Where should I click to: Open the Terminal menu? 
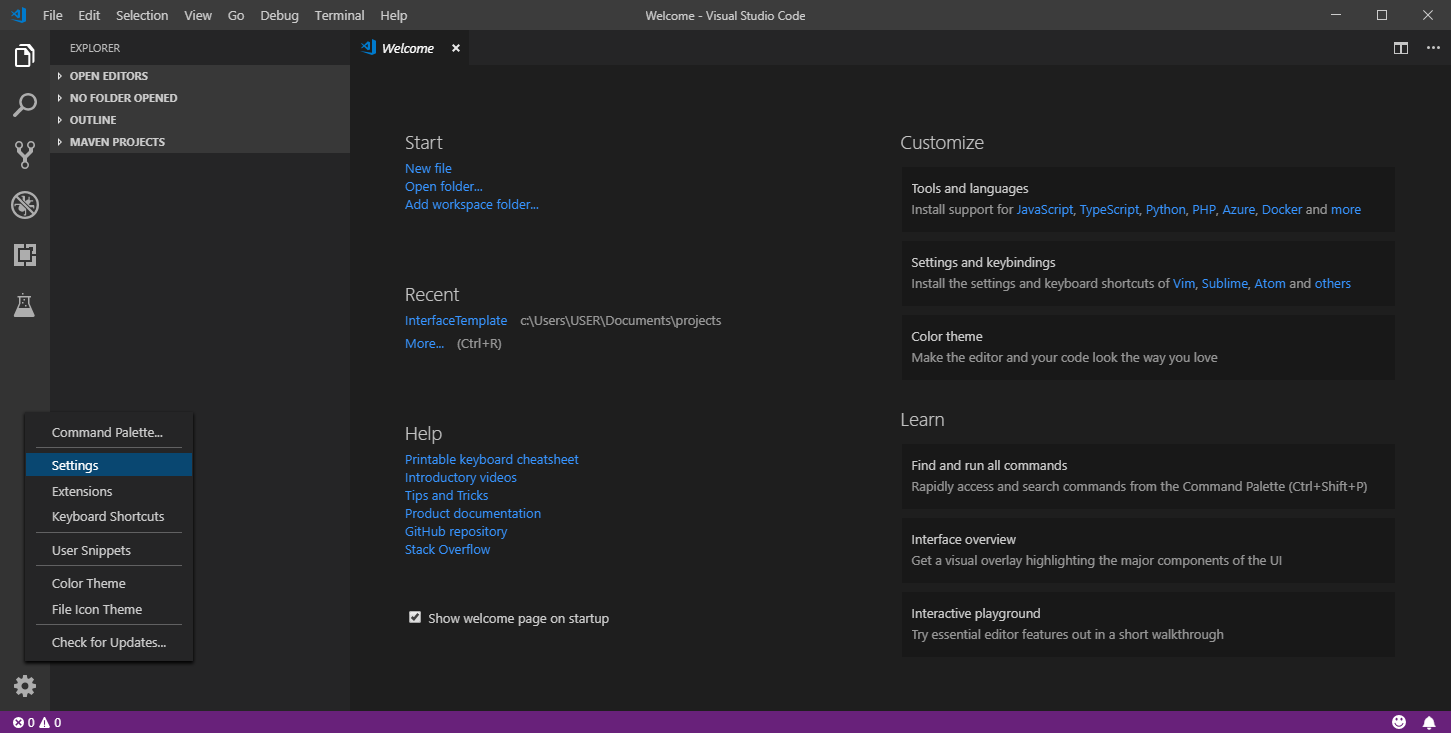pyautogui.click(x=341, y=15)
